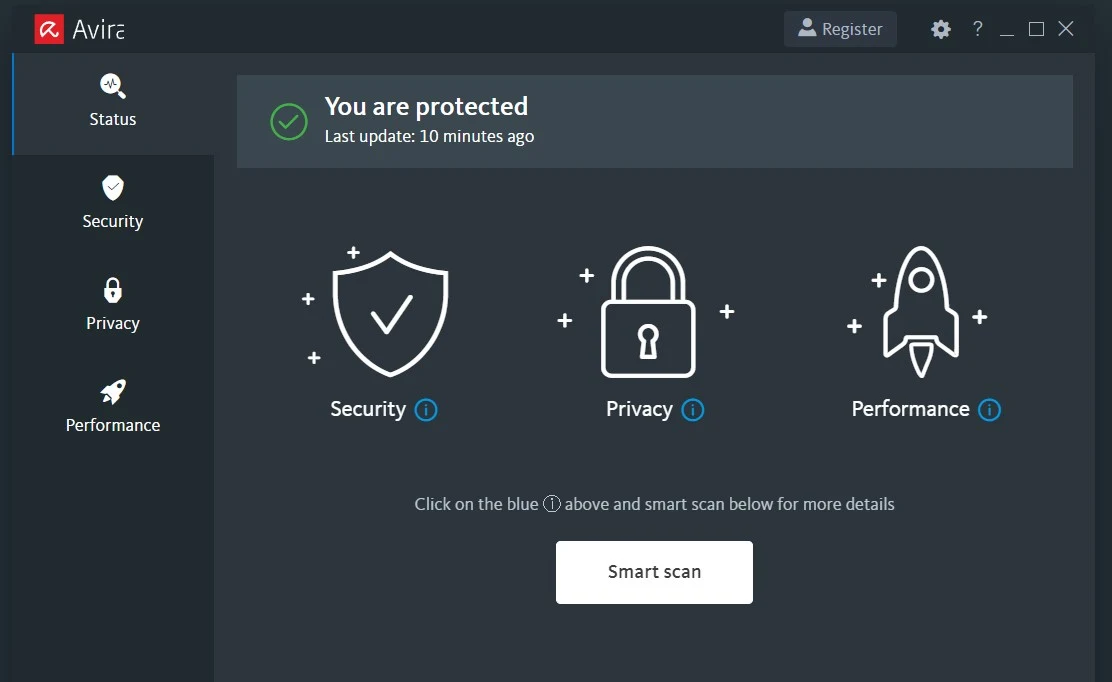
Task: Click the large Security shield checkmark graphic
Action: tap(390, 312)
